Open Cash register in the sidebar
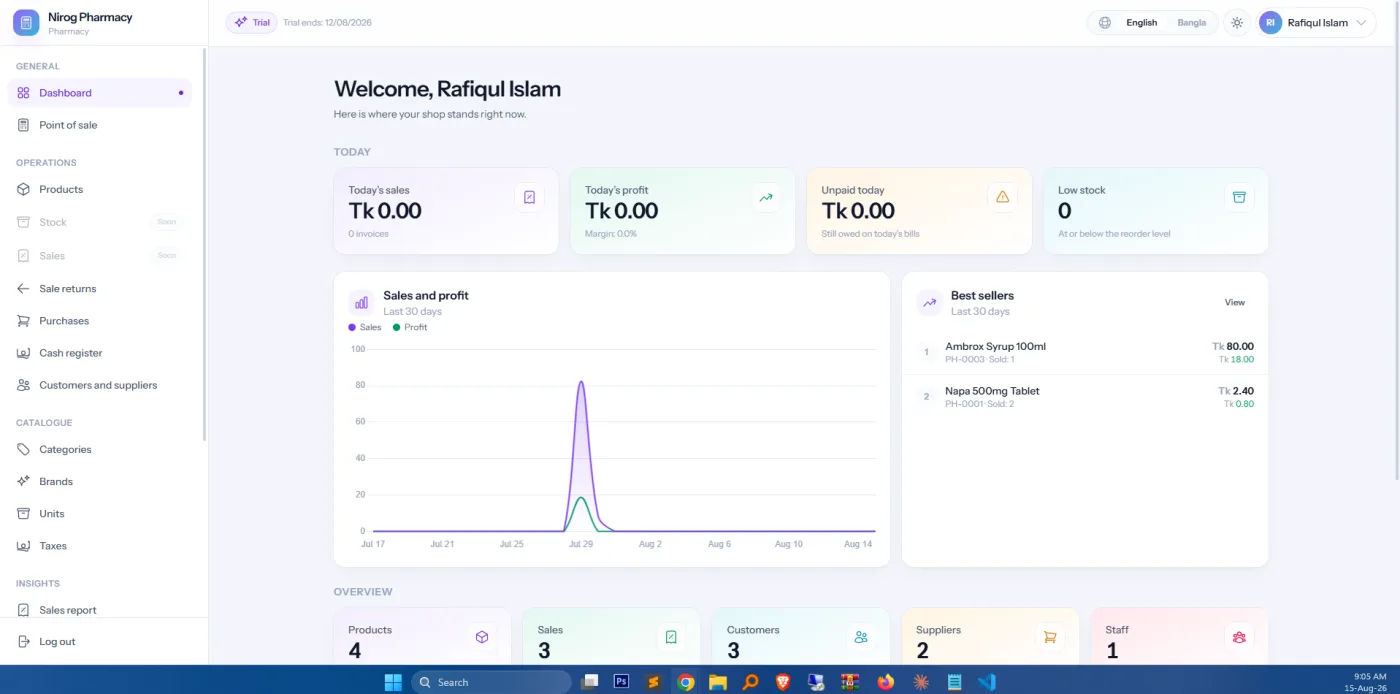The width and height of the screenshot is (1400, 694). point(99,353)
